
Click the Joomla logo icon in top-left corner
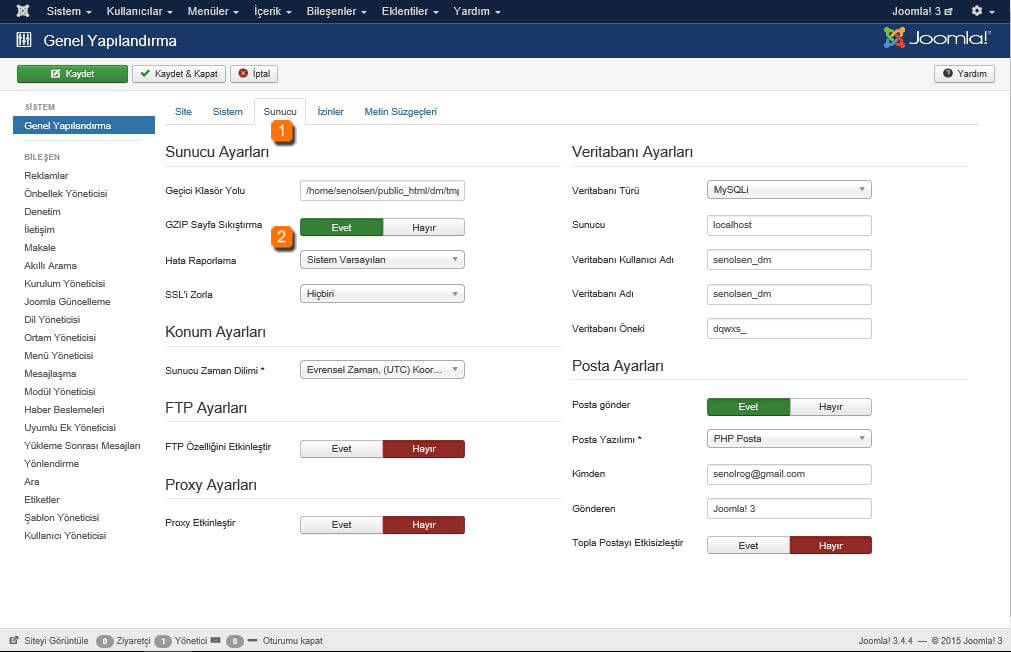tap(22, 11)
